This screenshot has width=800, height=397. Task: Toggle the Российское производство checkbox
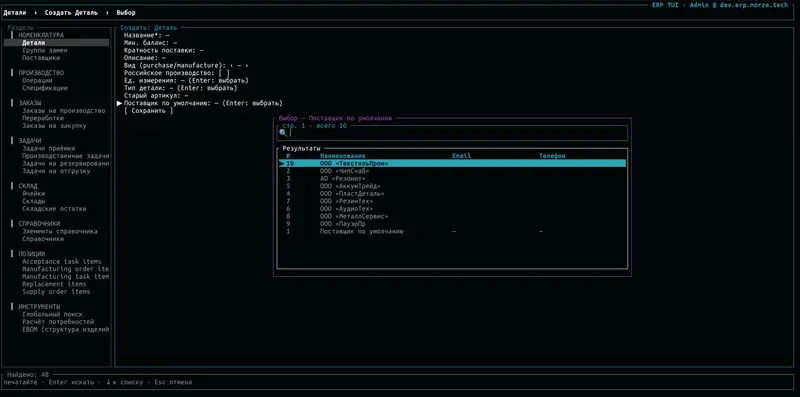tap(224, 73)
